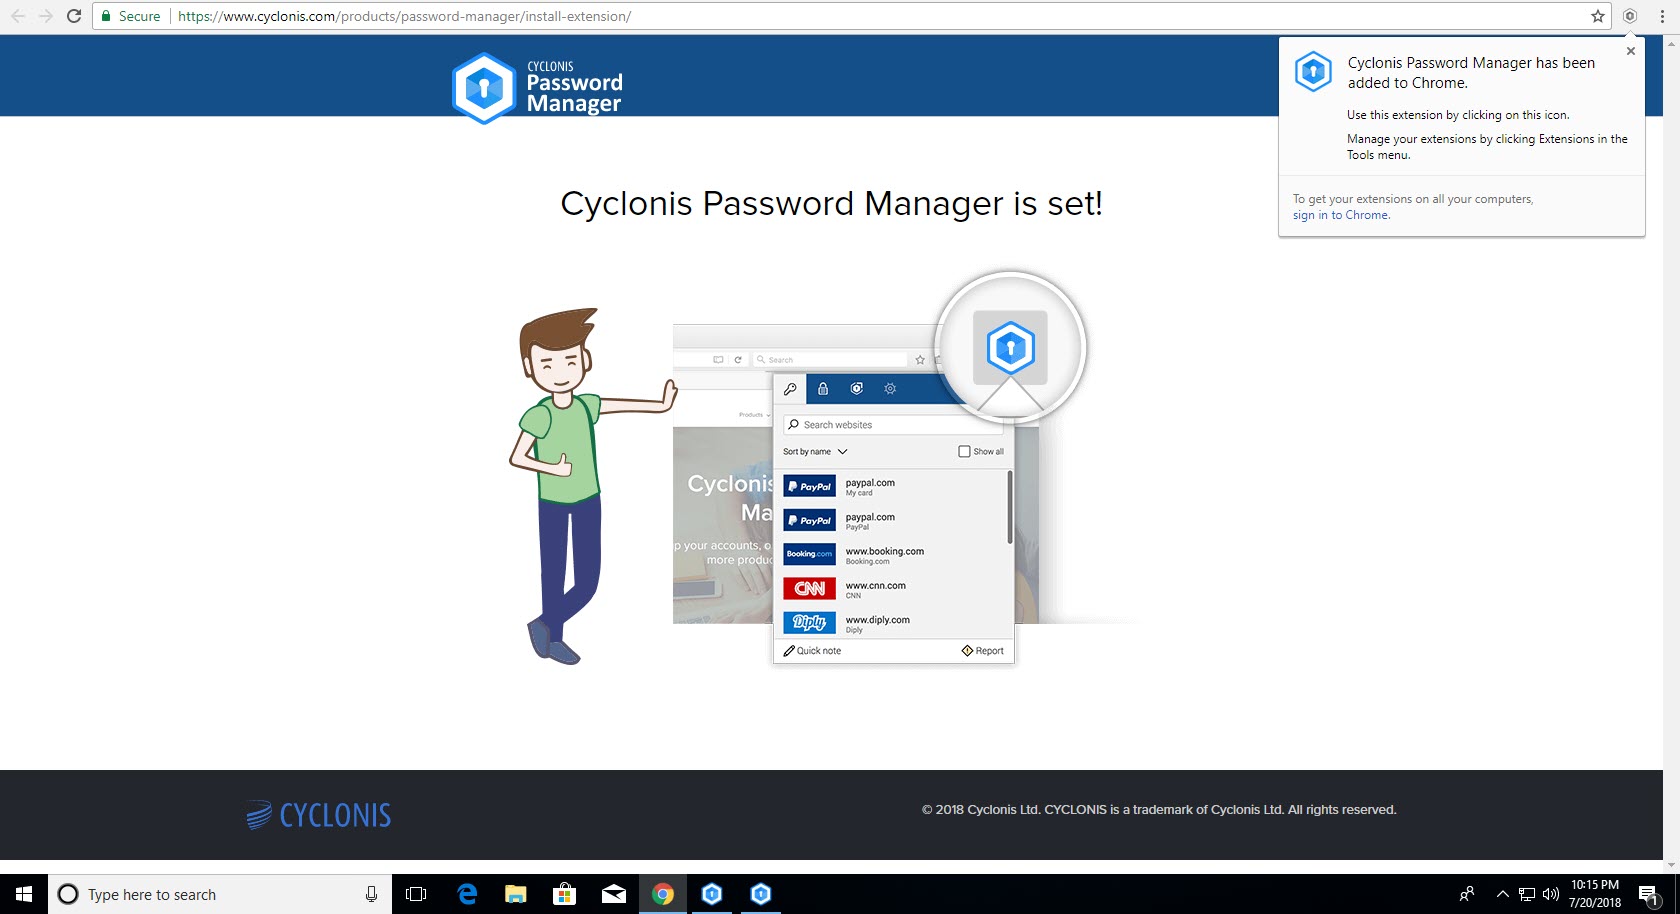Click the 'sign in to Chrome' link
Screen dimensions: 1680x914
click(x=1341, y=215)
